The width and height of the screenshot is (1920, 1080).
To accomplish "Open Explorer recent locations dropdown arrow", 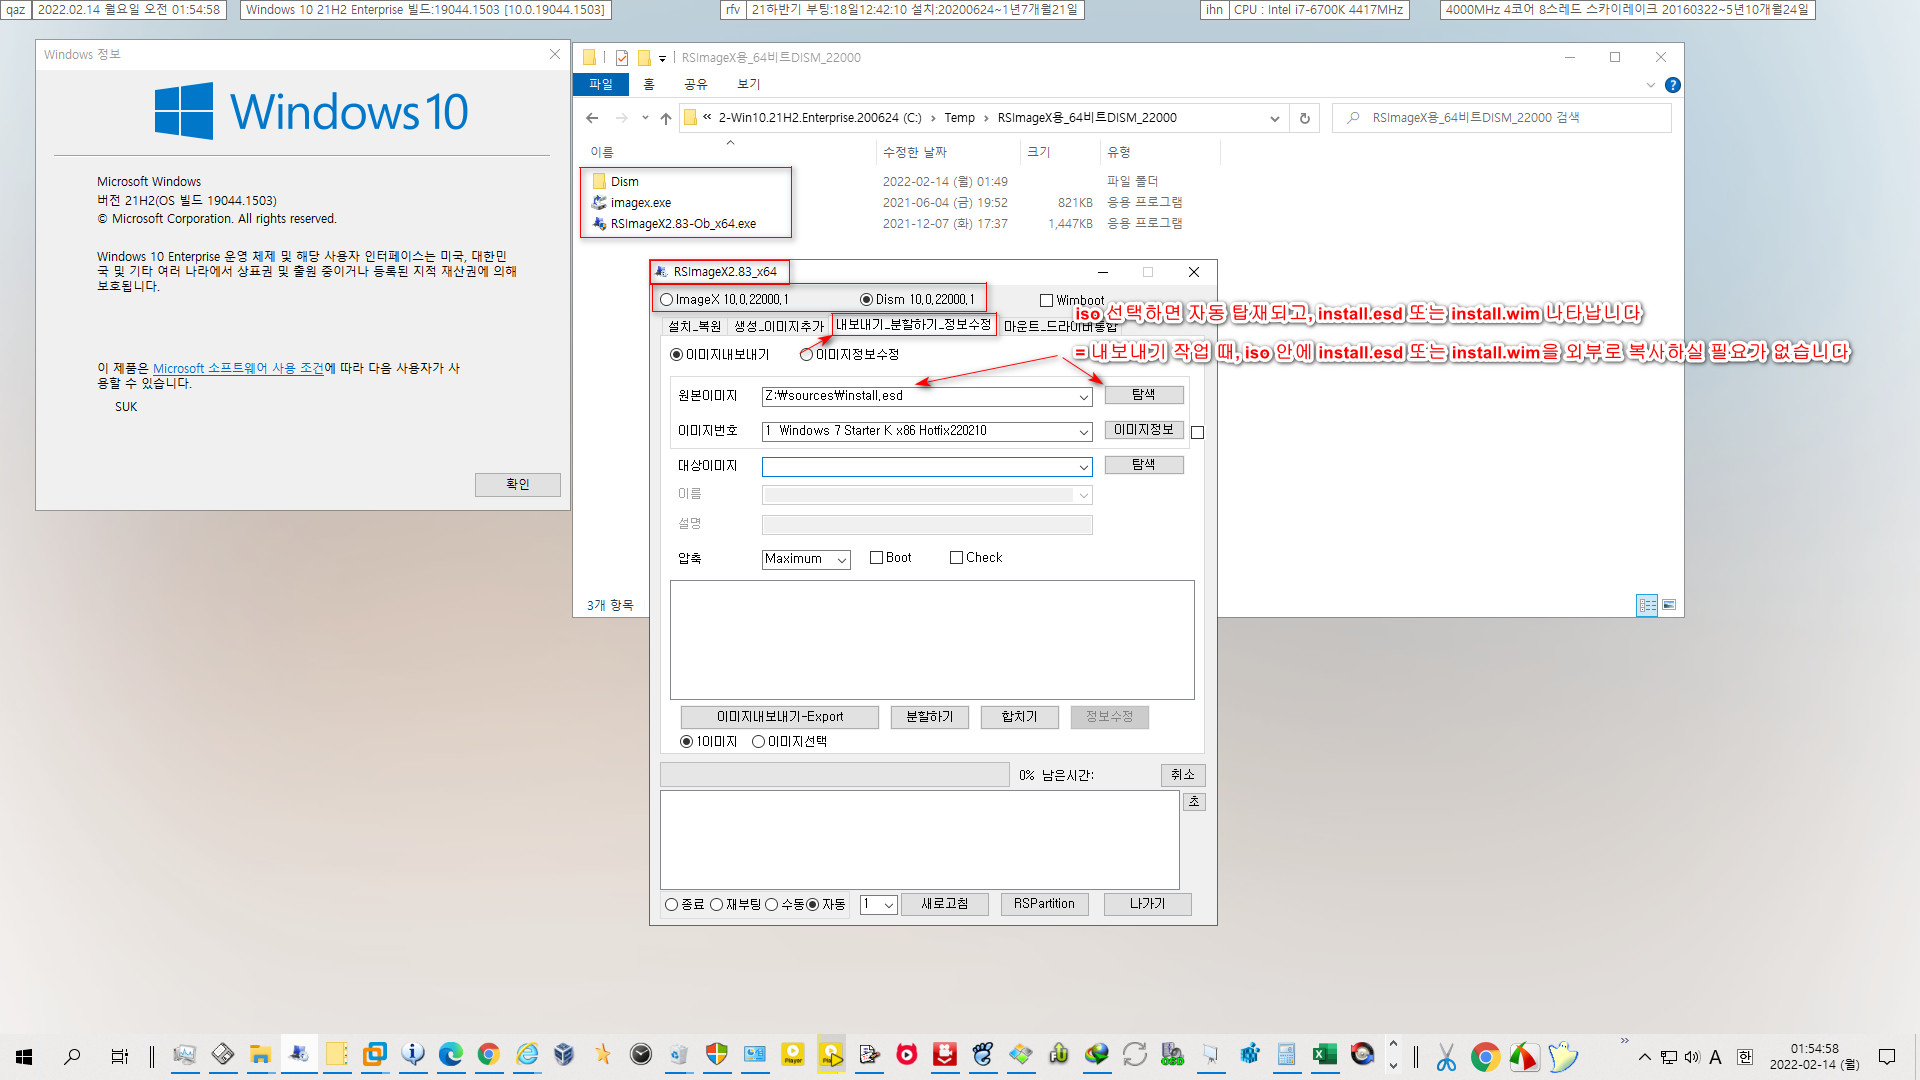I will pos(645,118).
